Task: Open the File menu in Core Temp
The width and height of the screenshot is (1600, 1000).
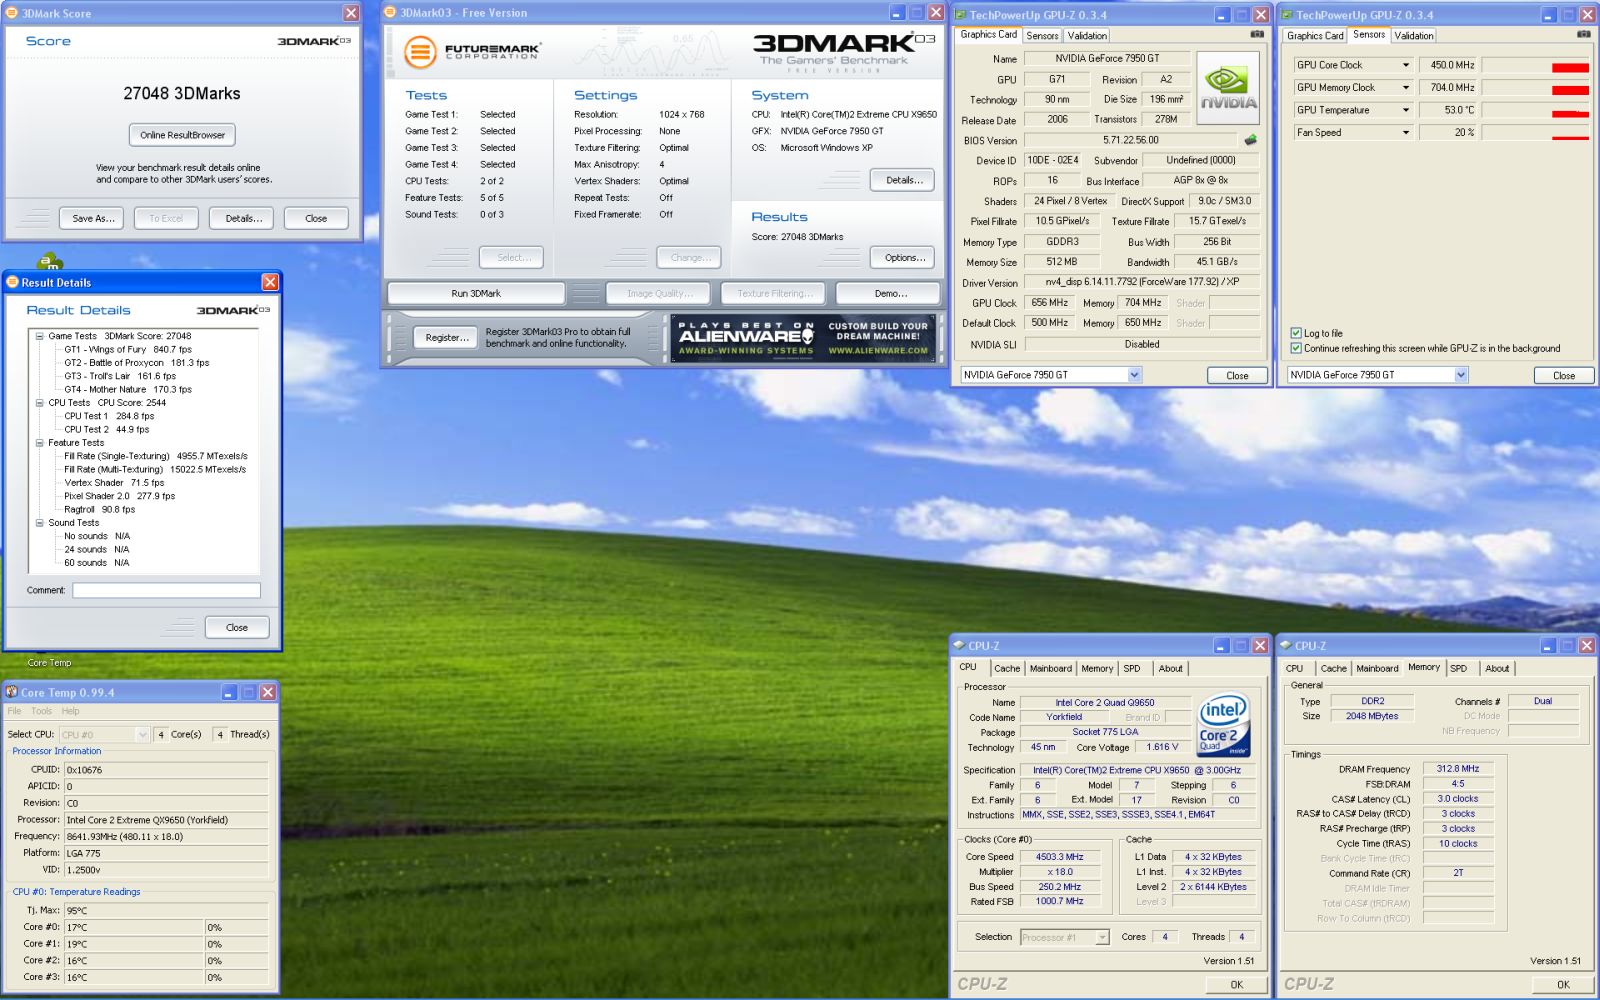Action: click(x=15, y=711)
